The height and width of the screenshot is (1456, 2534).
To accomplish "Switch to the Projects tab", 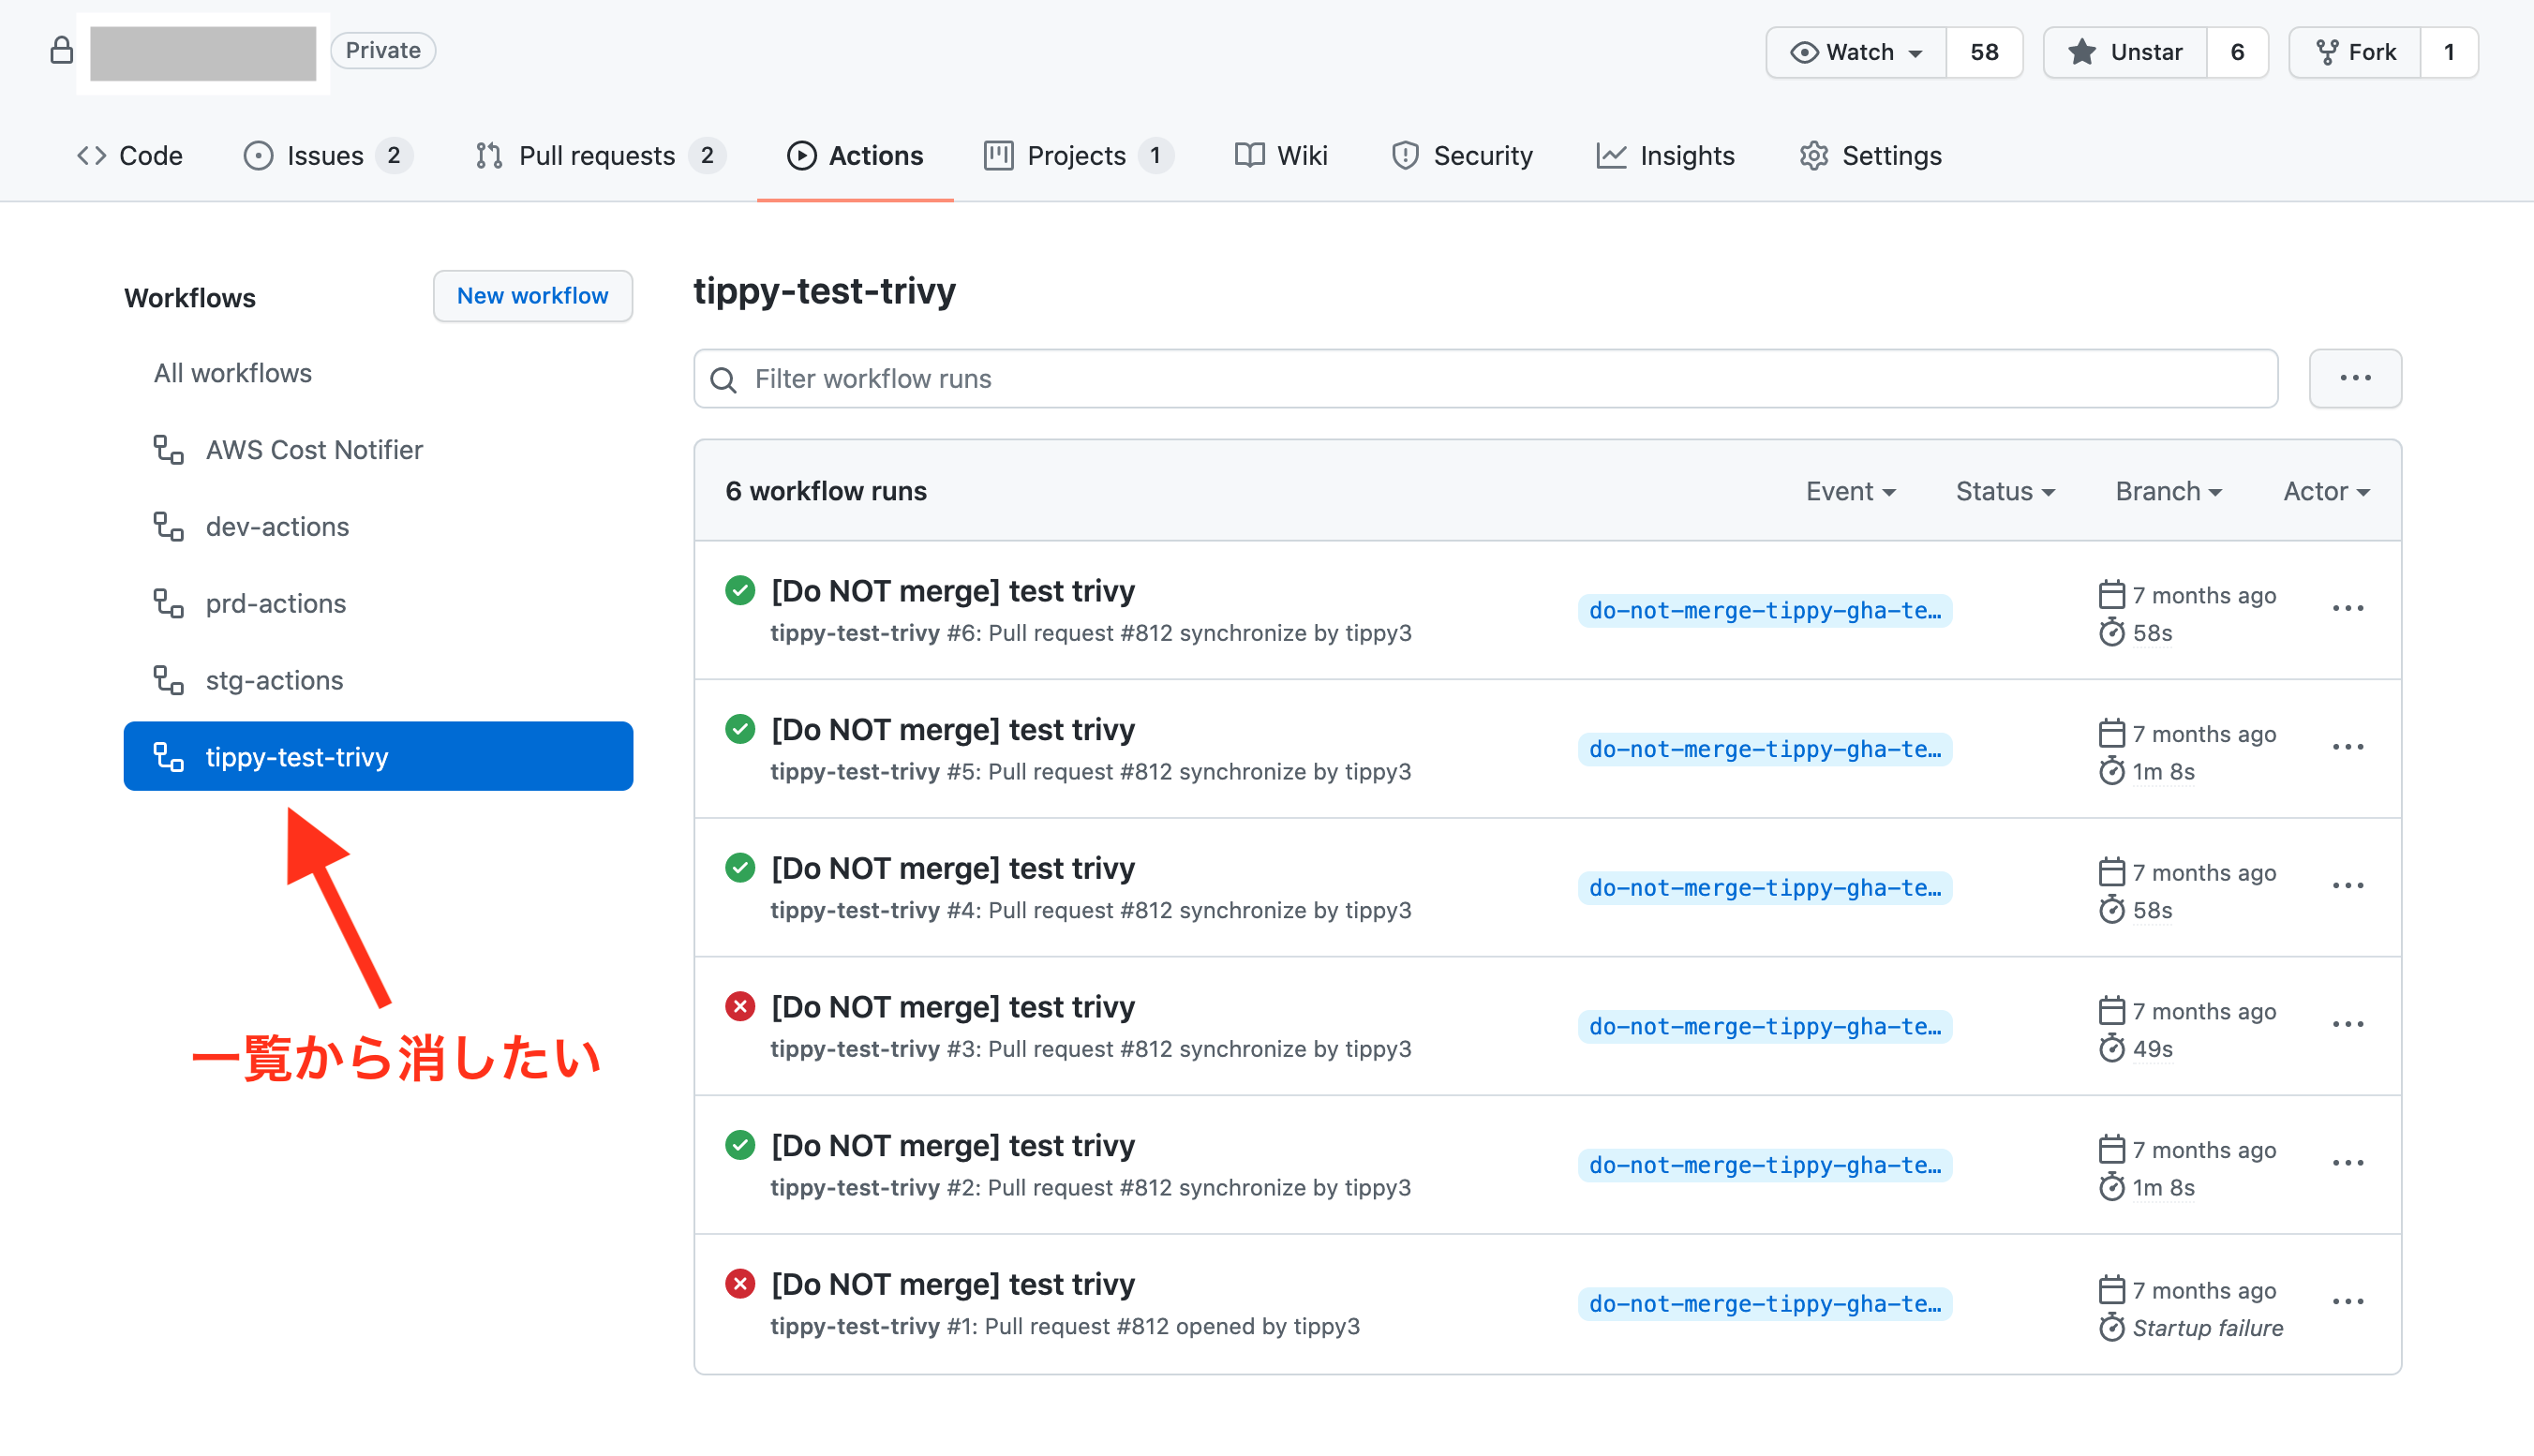I will 1076,155.
